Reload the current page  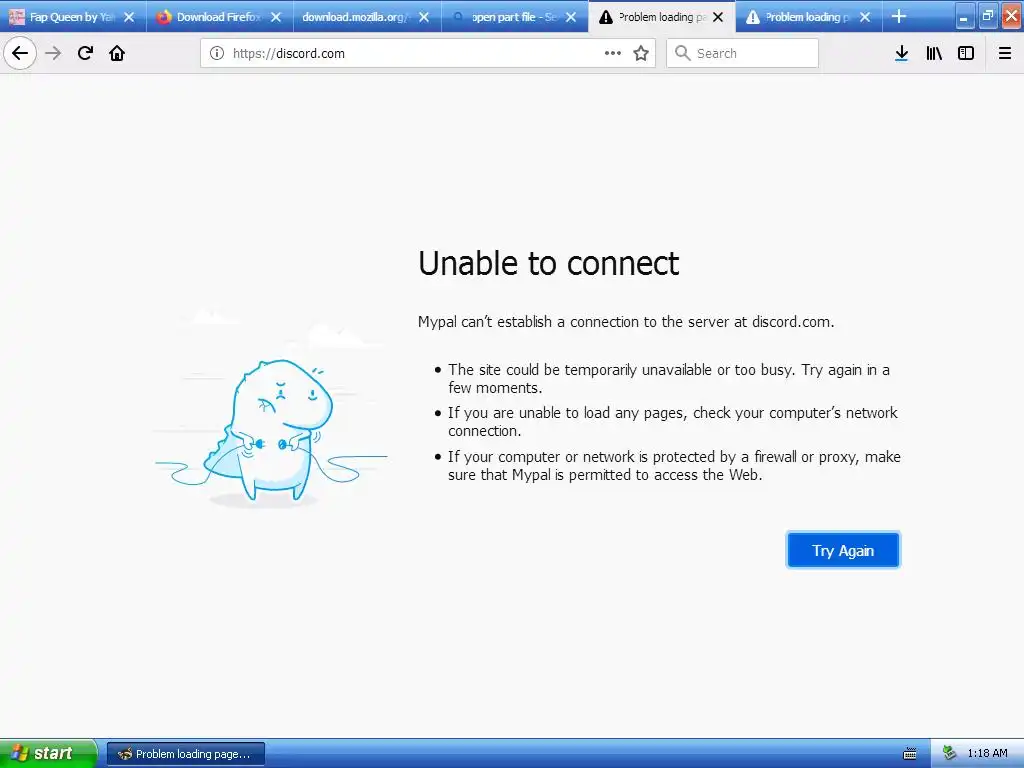(x=85, y=53)
